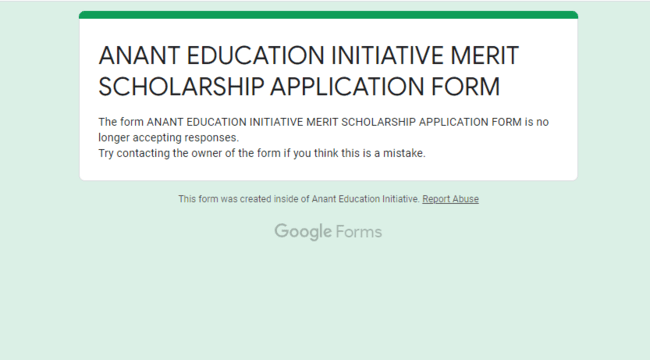Image resolution: width=650 pixels, height=360 pixels.
Task: Click 'Anant Education Initiative' in the footer note
Action: point(365,199)
